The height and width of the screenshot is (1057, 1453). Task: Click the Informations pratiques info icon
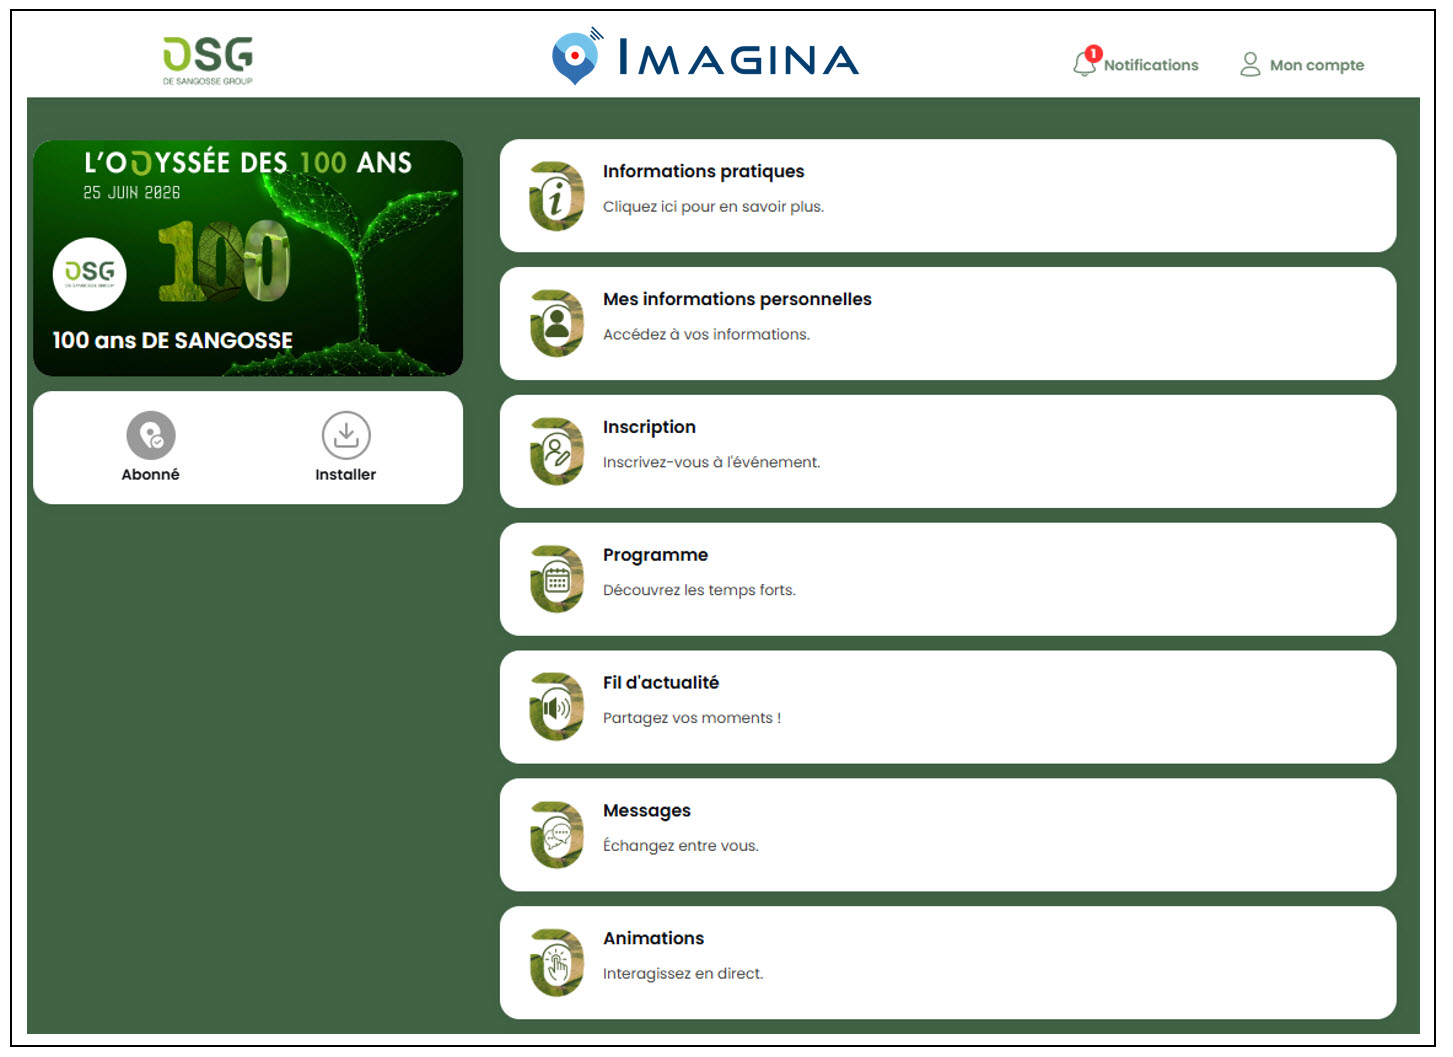coord(556,196)
